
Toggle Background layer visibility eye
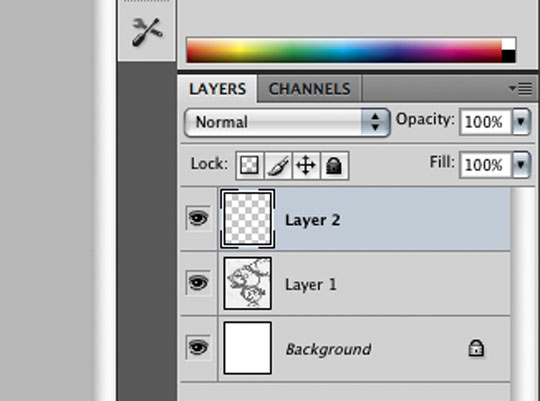(x=198, y=347)
